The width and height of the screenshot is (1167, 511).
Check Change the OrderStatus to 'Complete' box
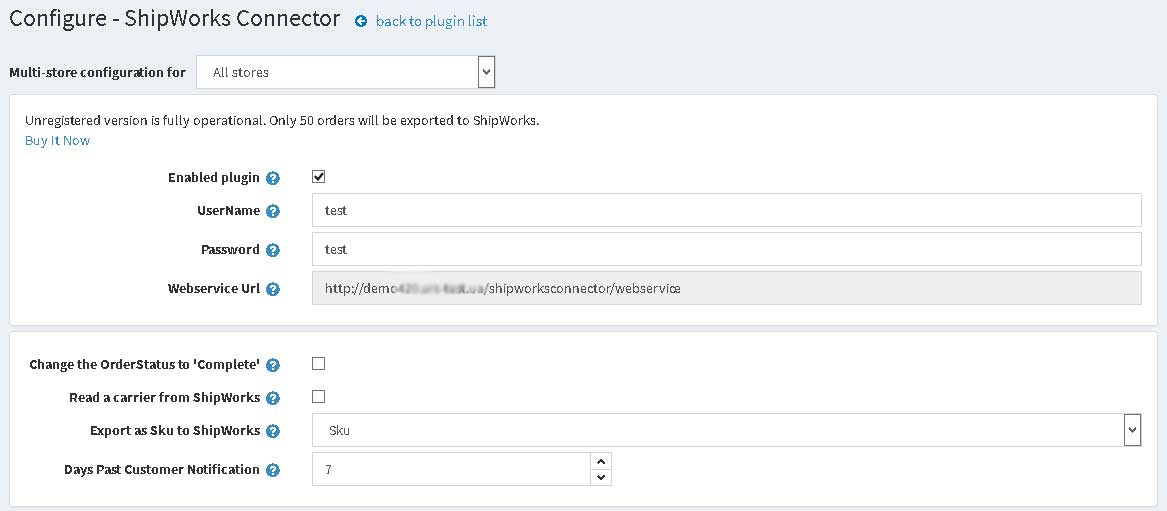click(319, 364)
